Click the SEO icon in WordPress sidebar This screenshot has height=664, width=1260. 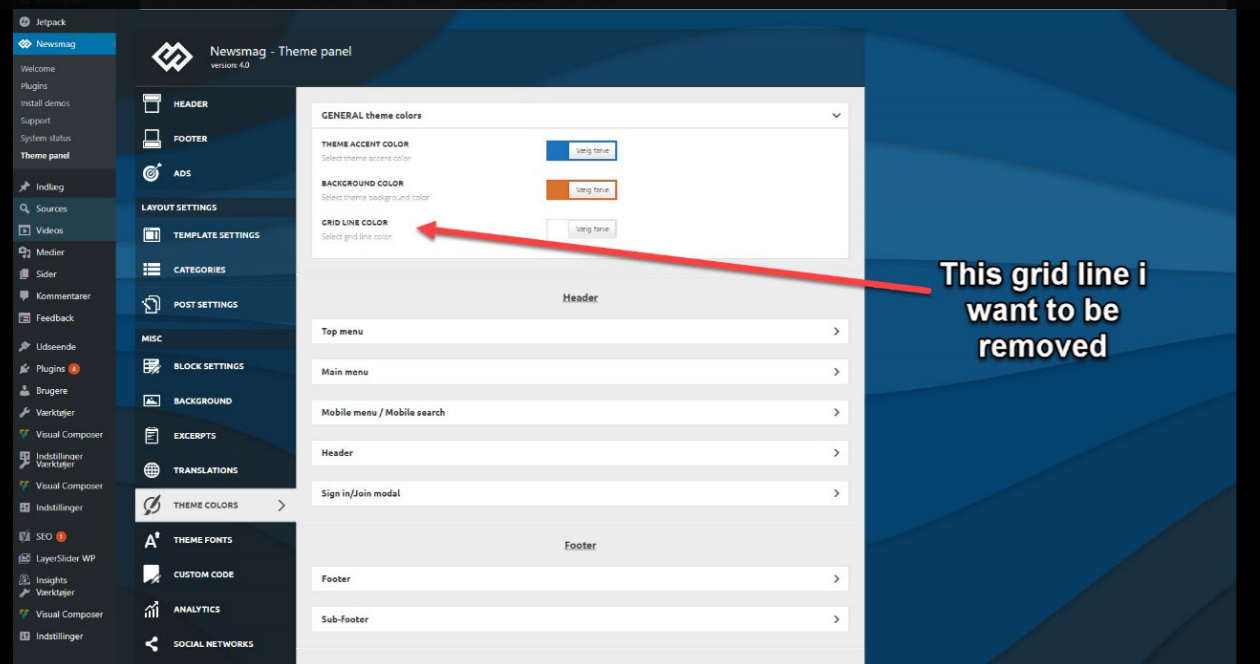[x=24, y=537]
